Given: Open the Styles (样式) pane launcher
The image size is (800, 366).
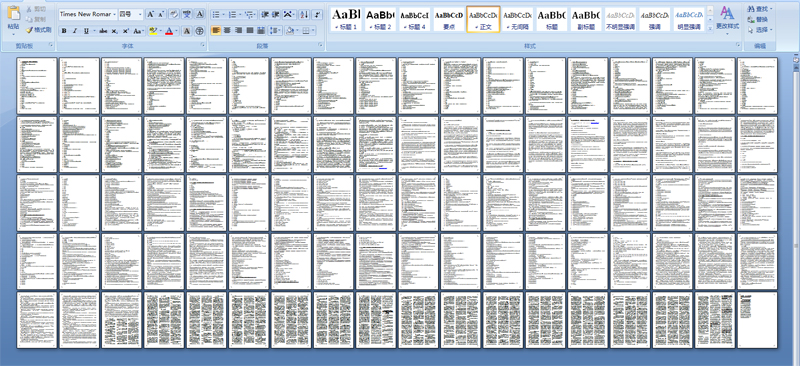Looking at the screenshot, I should point(738,45).
